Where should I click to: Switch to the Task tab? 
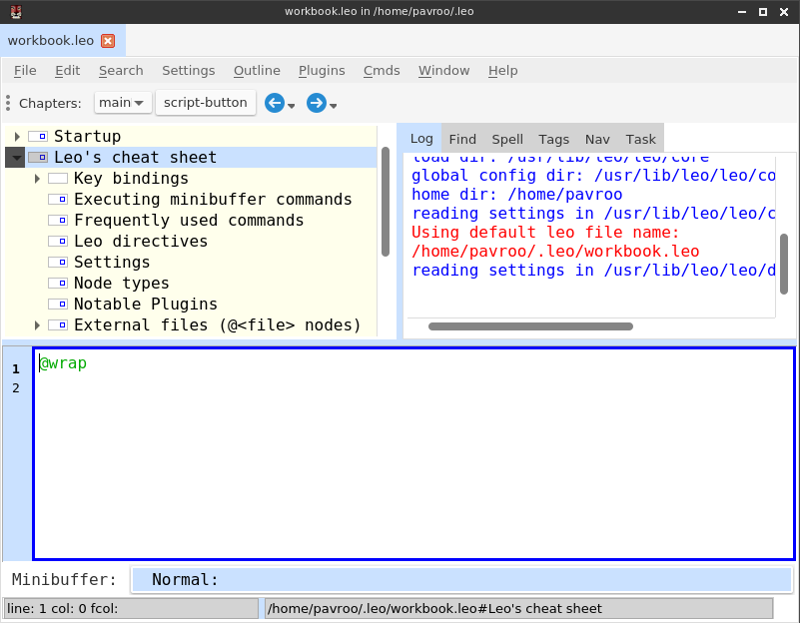point(640,139)
